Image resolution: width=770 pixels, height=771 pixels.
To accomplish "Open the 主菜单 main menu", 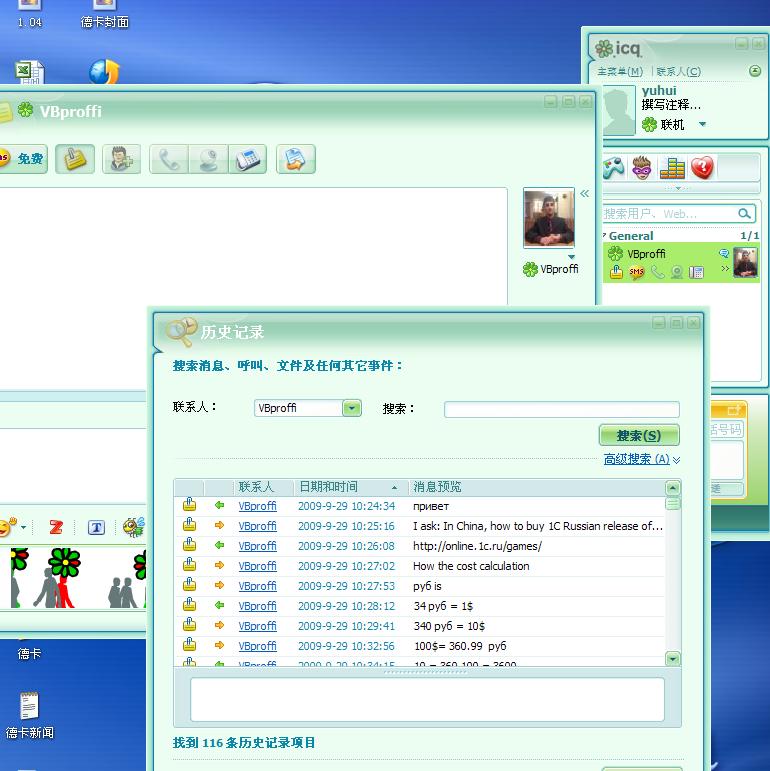I will 620,72.
